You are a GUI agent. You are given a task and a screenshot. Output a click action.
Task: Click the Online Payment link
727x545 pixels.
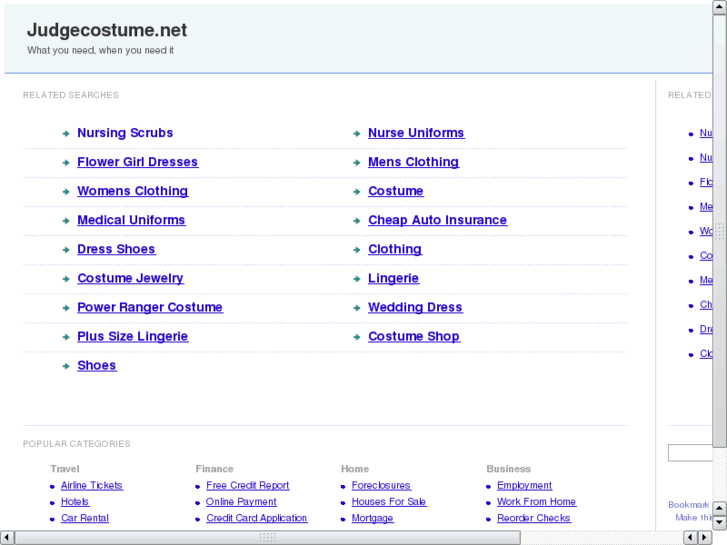click(241, 501)
